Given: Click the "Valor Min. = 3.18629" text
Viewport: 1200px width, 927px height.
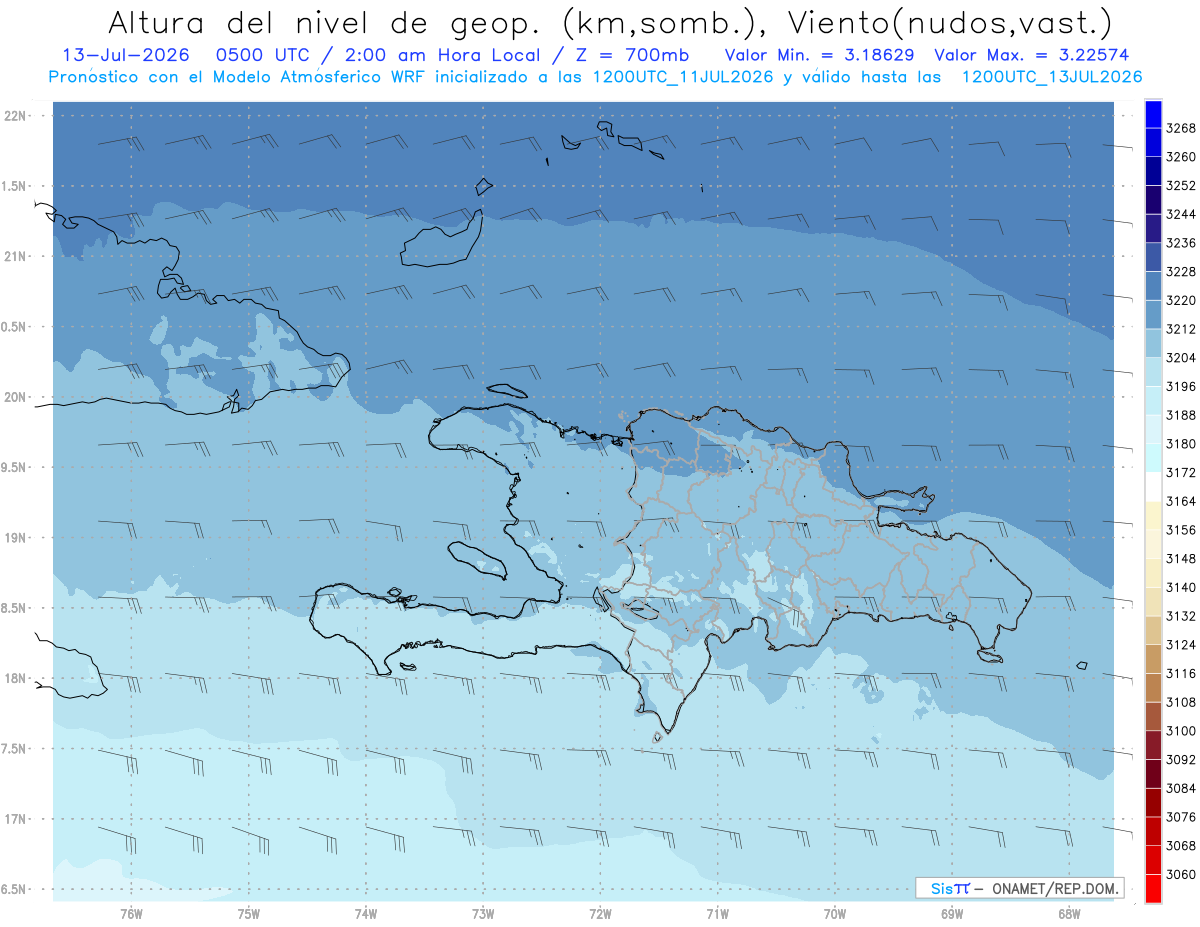Looking at the screenshot, I should [820, 55].
